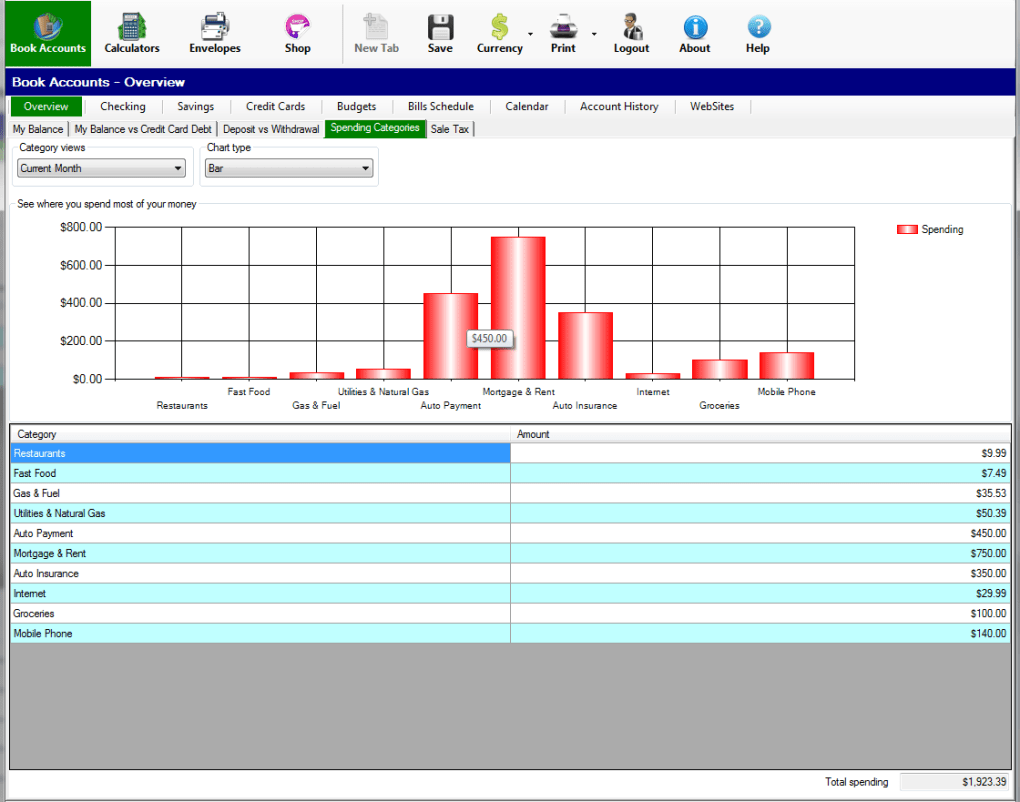The width and height of the screenshot is (1020, 802).
Task: Click the red Spending legend swatch
Action: coord(906,230)
